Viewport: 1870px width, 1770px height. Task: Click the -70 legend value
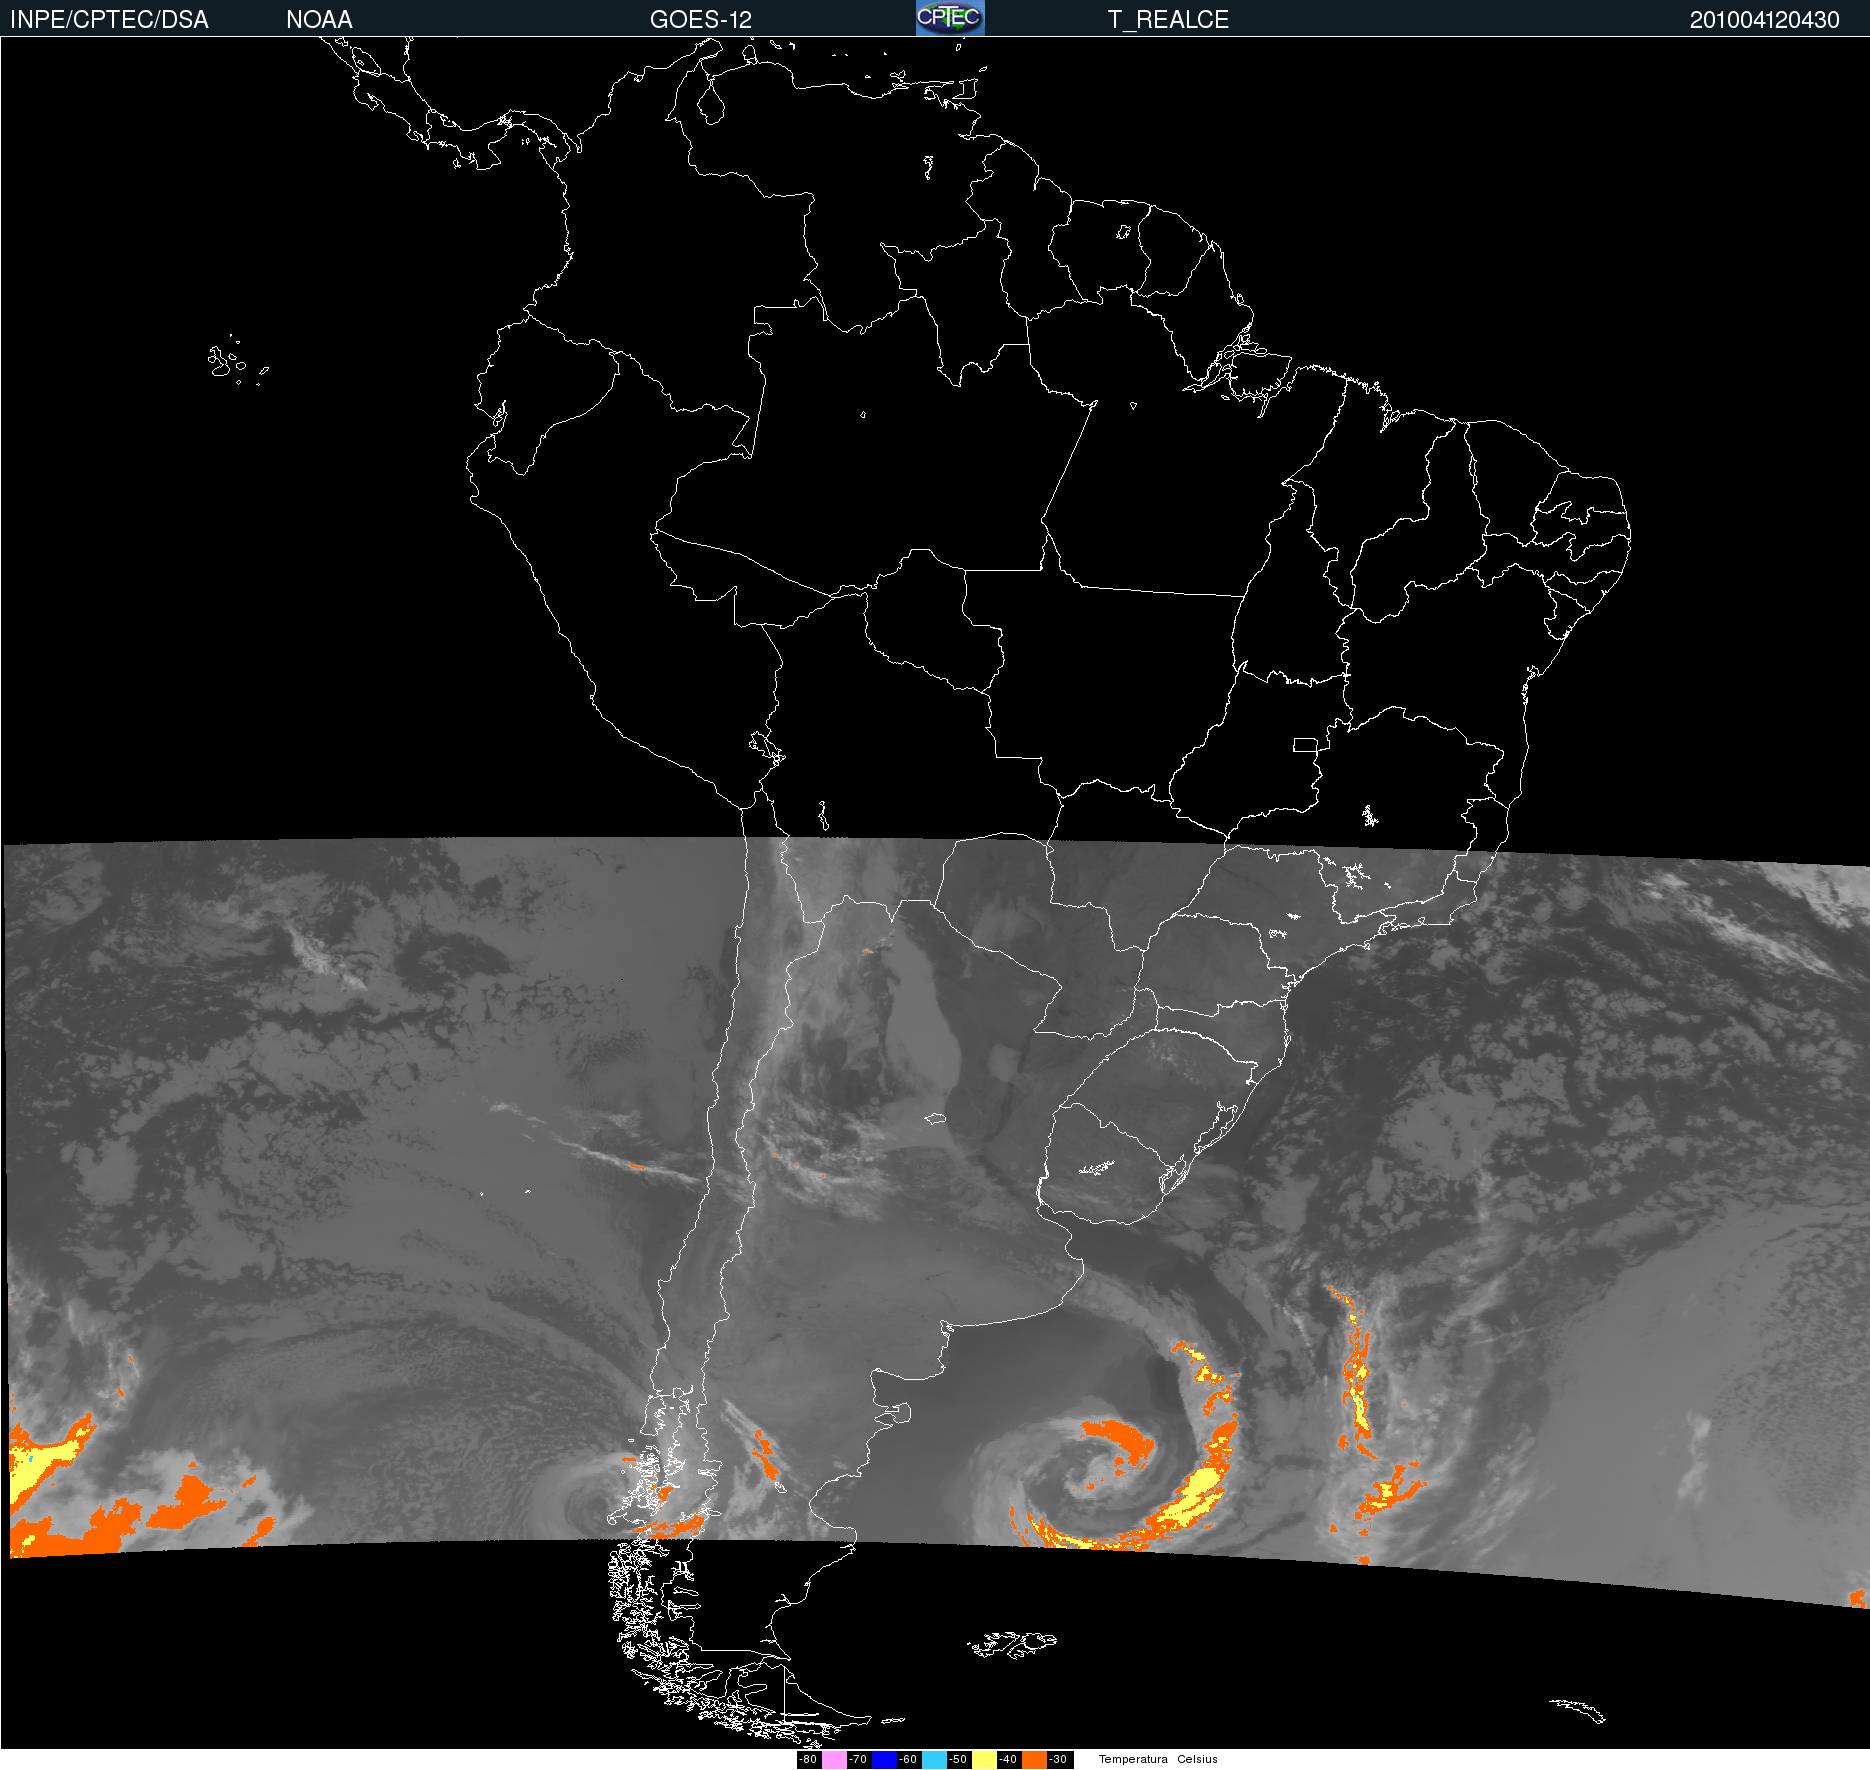tap(858, 1760)
